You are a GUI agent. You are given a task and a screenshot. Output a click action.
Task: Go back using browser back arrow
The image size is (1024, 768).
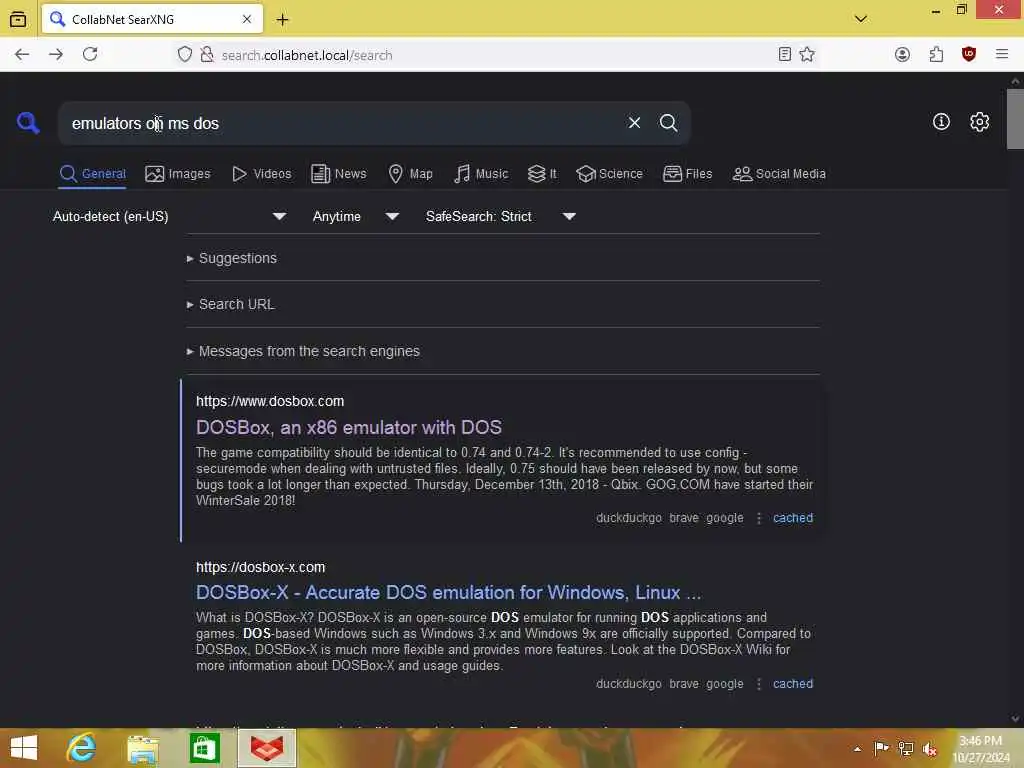[x=22, y=54]
